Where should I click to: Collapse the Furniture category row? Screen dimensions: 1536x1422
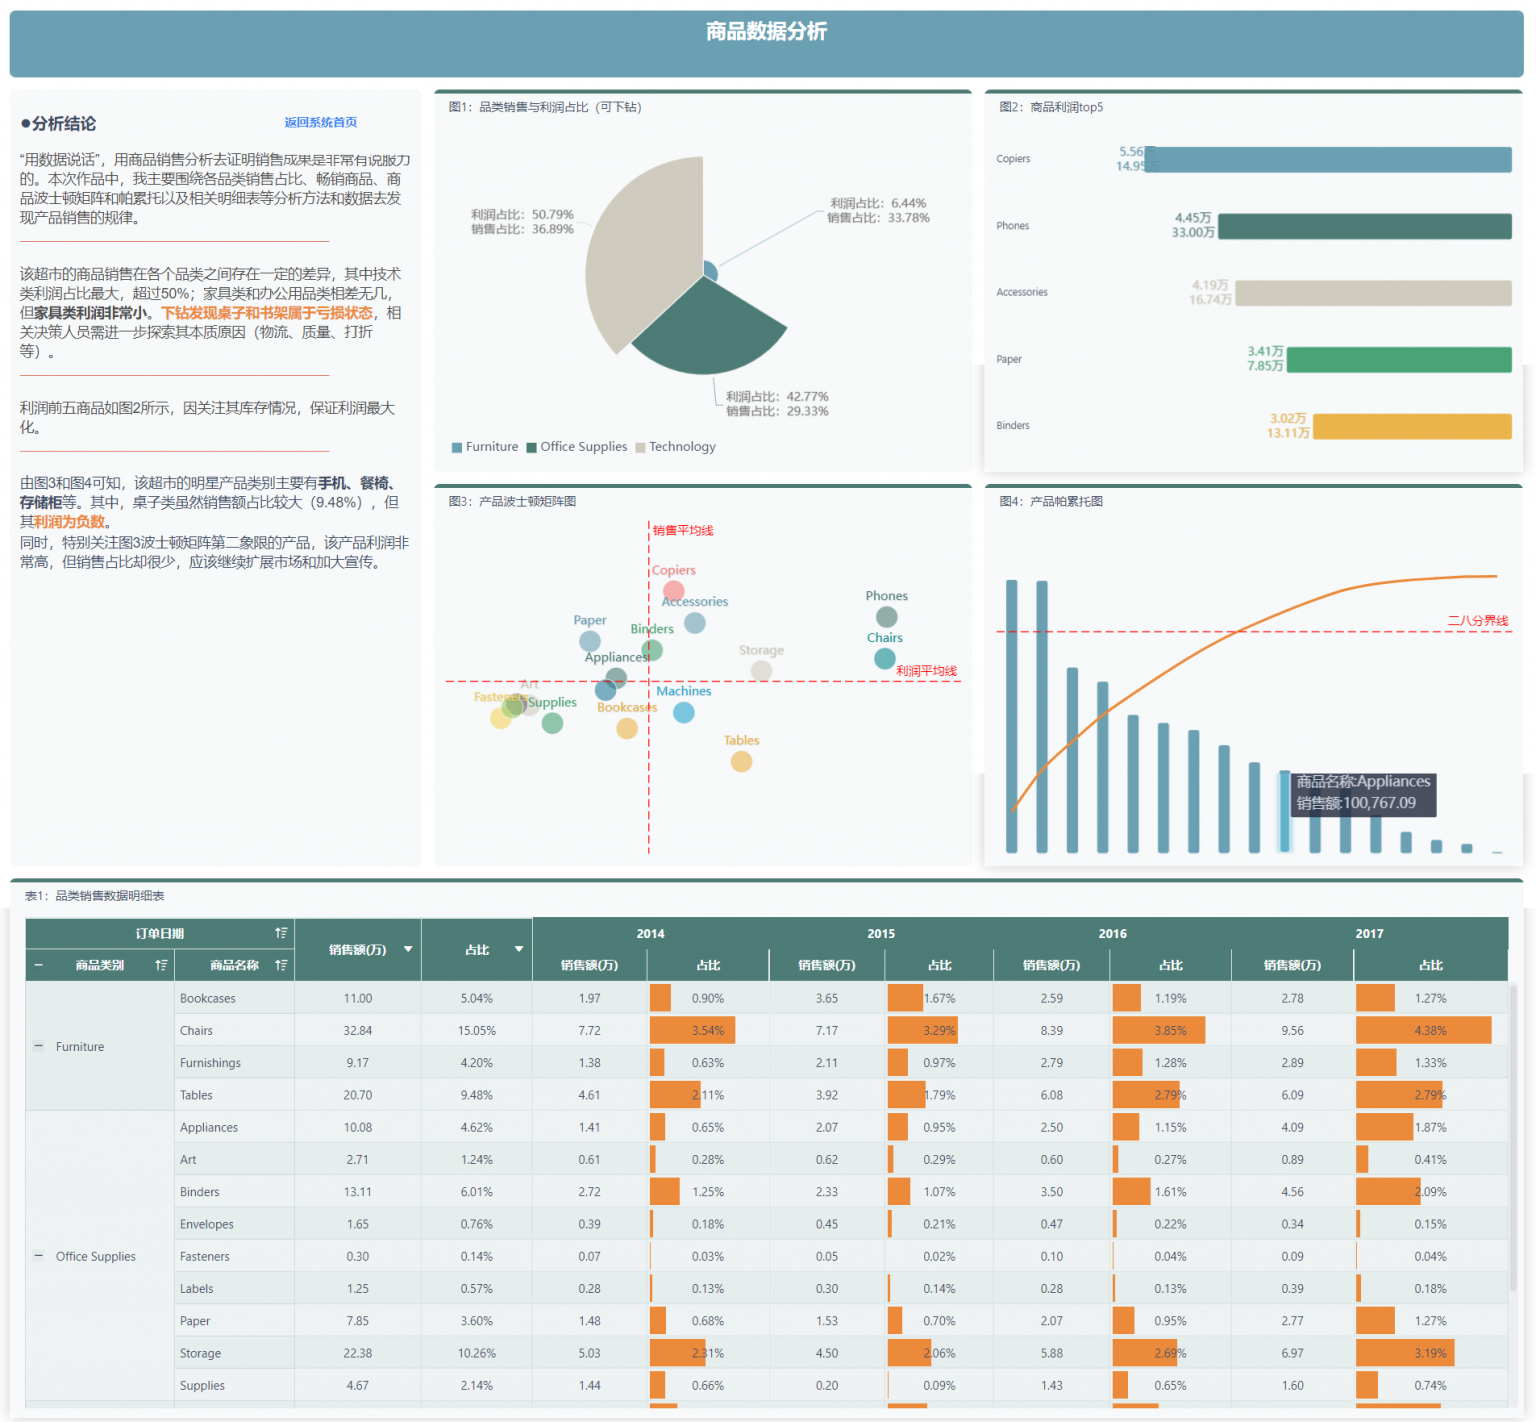coord(39,1046)
